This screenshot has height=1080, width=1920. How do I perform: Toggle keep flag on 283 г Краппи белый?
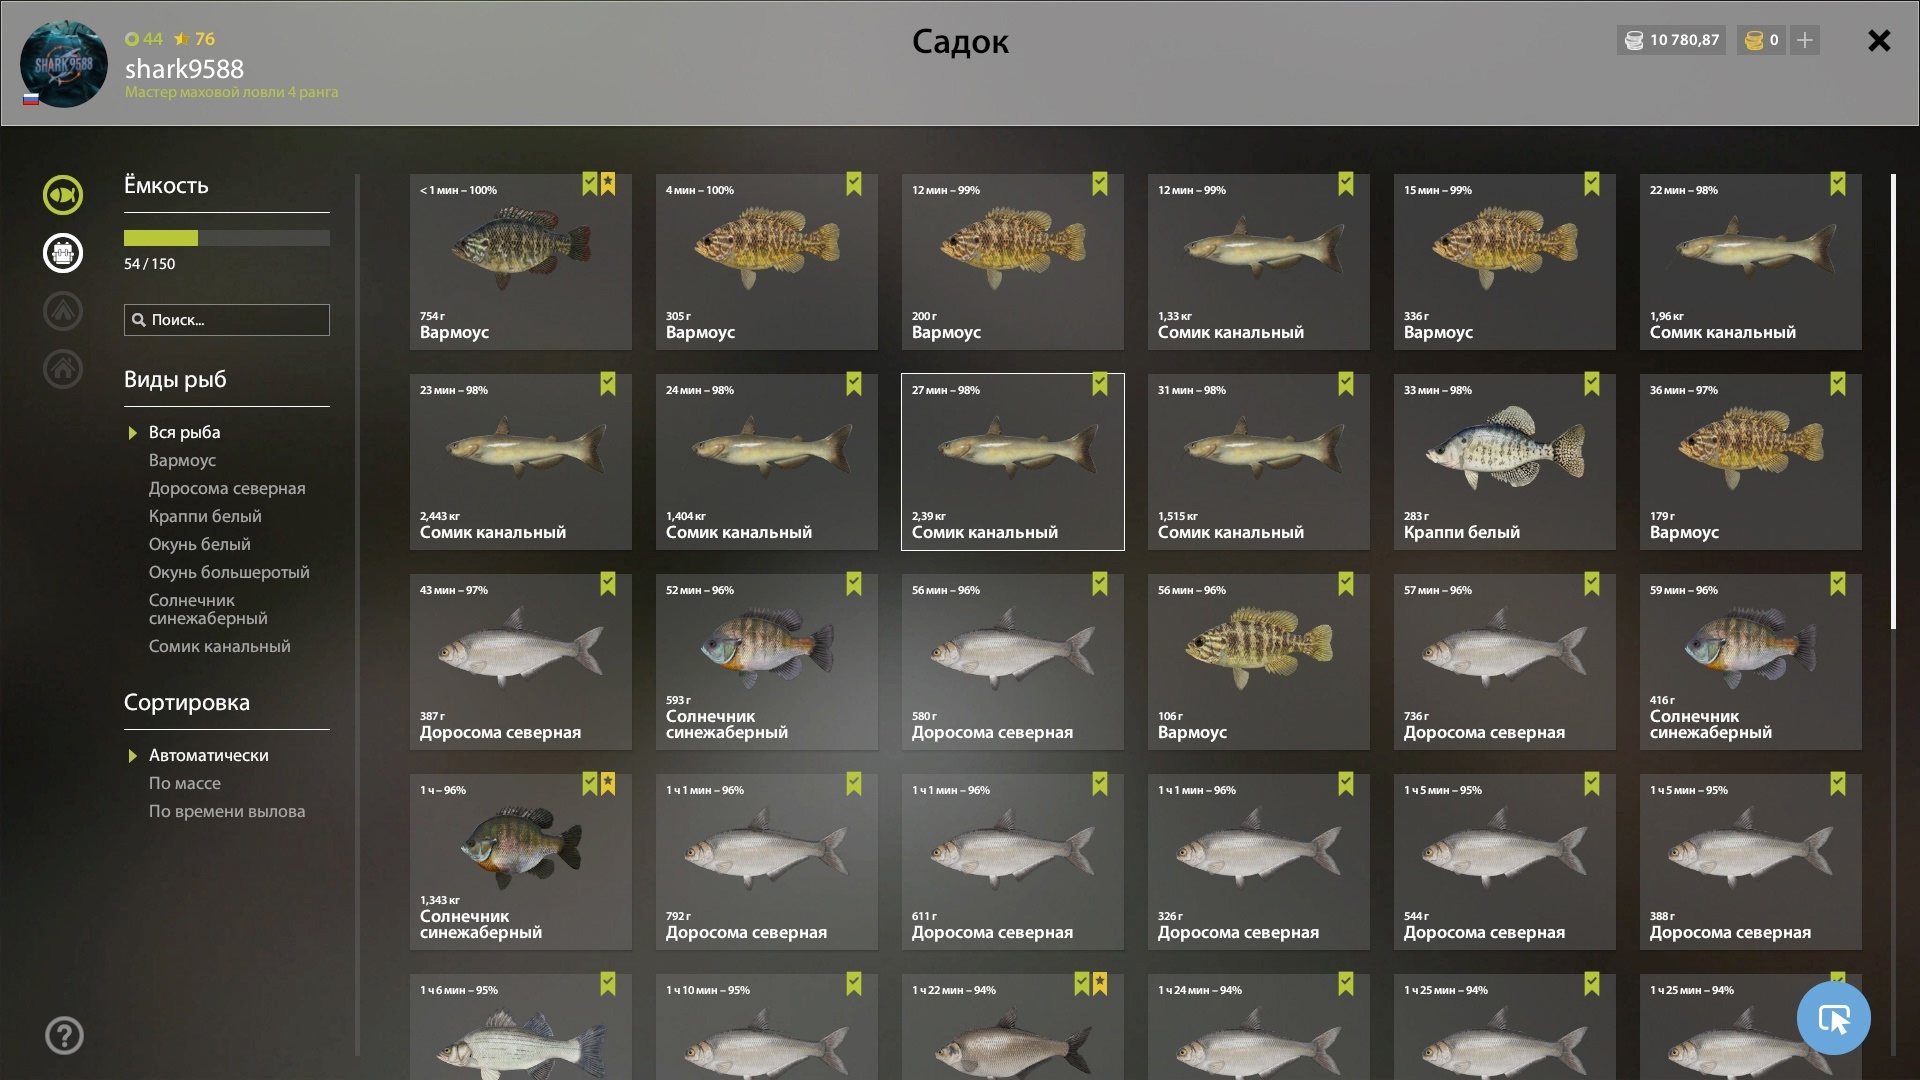coord(1592,384)
